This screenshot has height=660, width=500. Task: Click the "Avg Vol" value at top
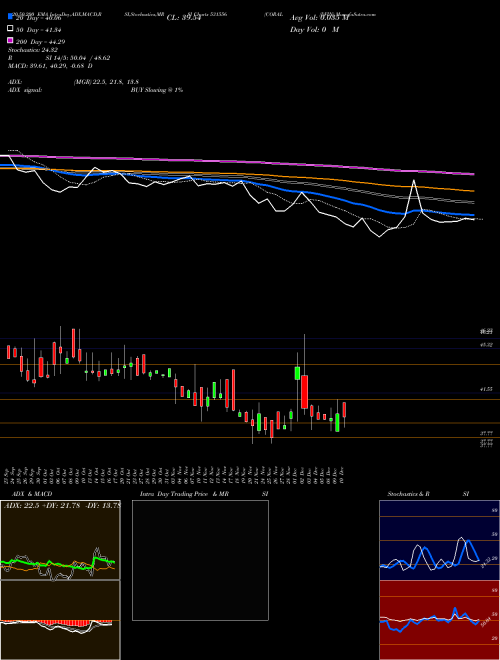point(319,18)
